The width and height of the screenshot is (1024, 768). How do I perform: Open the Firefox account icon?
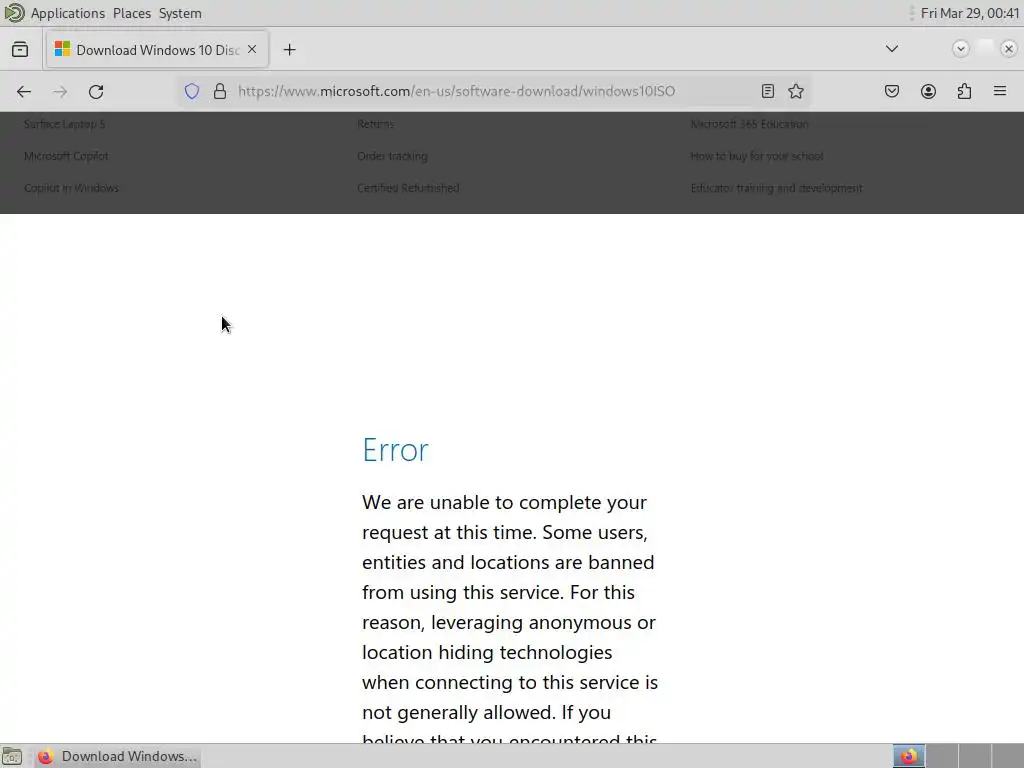(x=928, y=91)
